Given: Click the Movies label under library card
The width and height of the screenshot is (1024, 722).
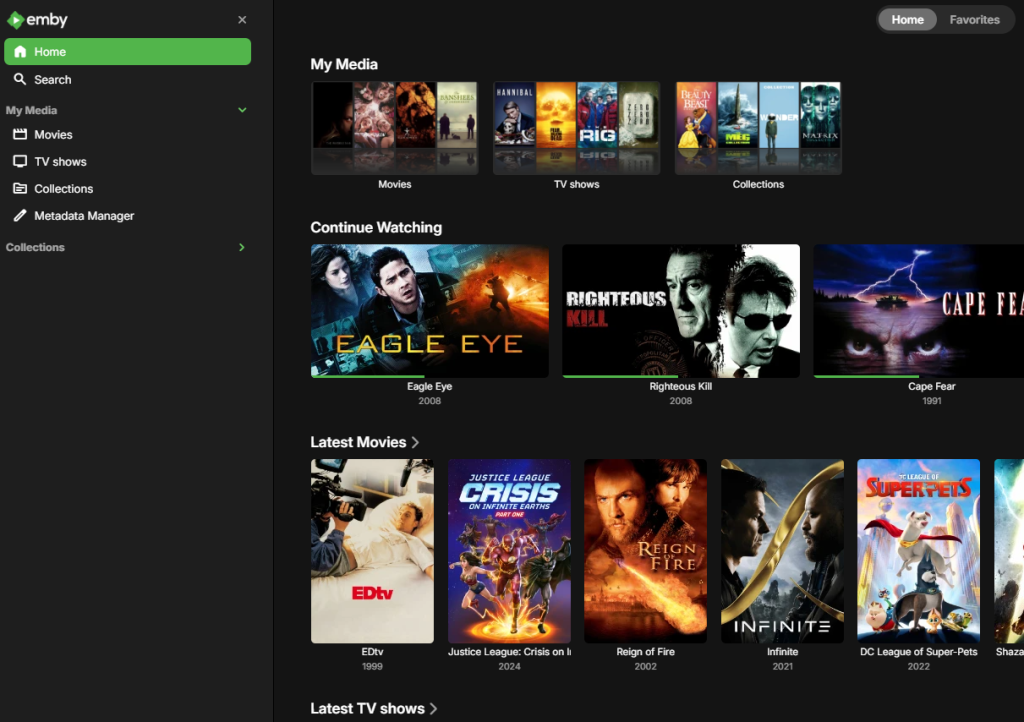Looking at the screenshot, I should (x=394, y=184).
